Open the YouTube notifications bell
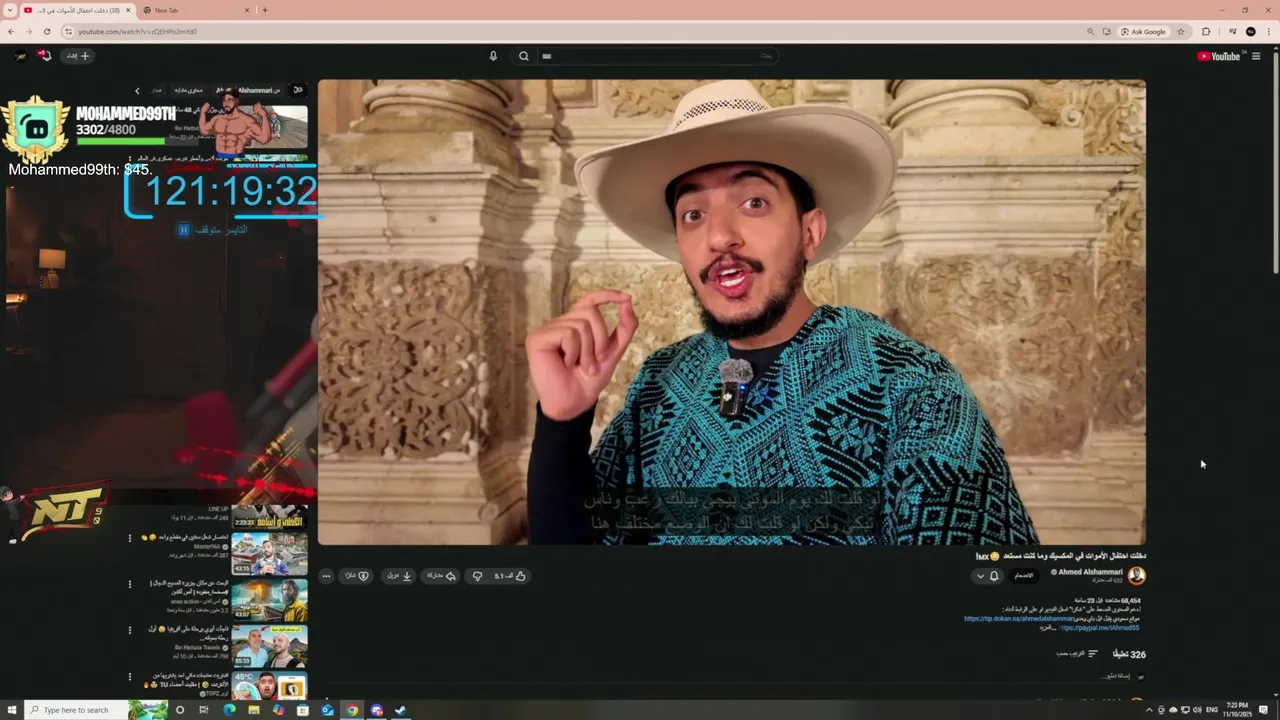 (44, 56)
